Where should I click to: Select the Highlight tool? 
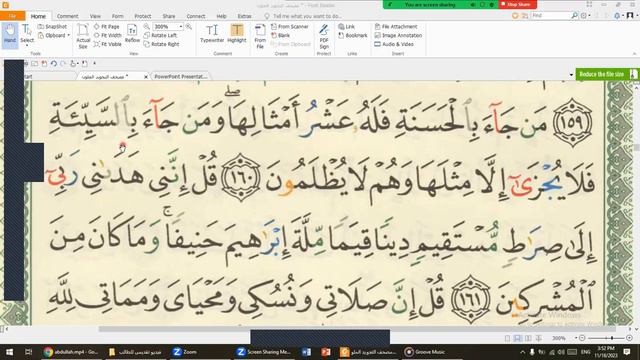coord(237,33)
